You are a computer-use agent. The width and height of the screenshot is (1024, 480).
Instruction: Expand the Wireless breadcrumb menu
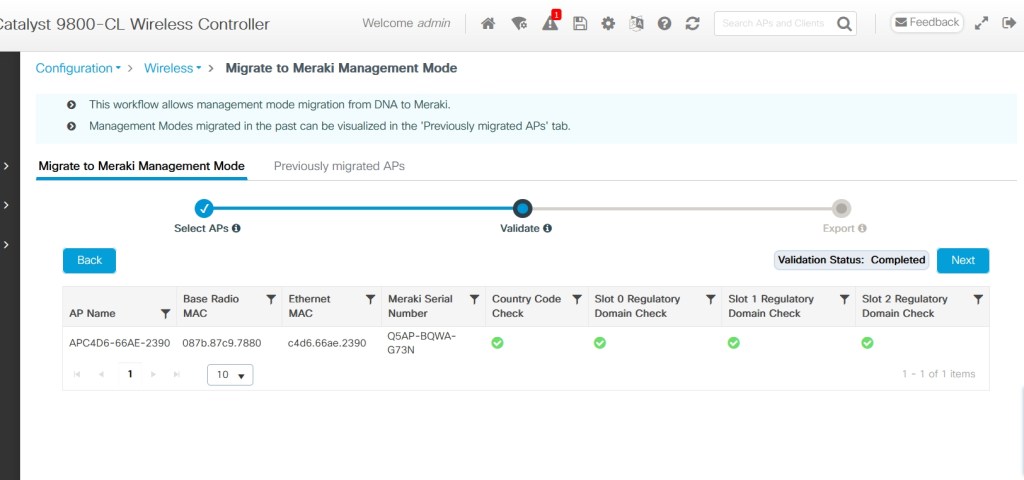click(172, 68)
